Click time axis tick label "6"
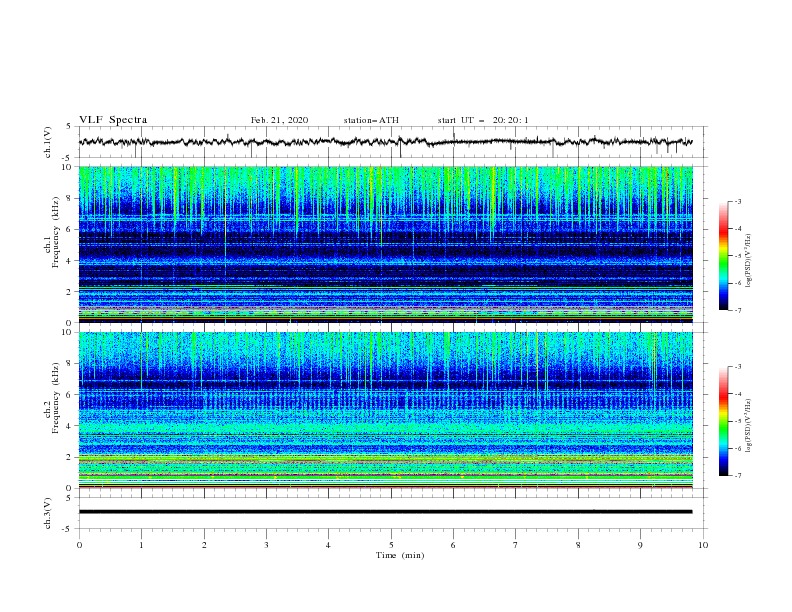 point(453,545)
